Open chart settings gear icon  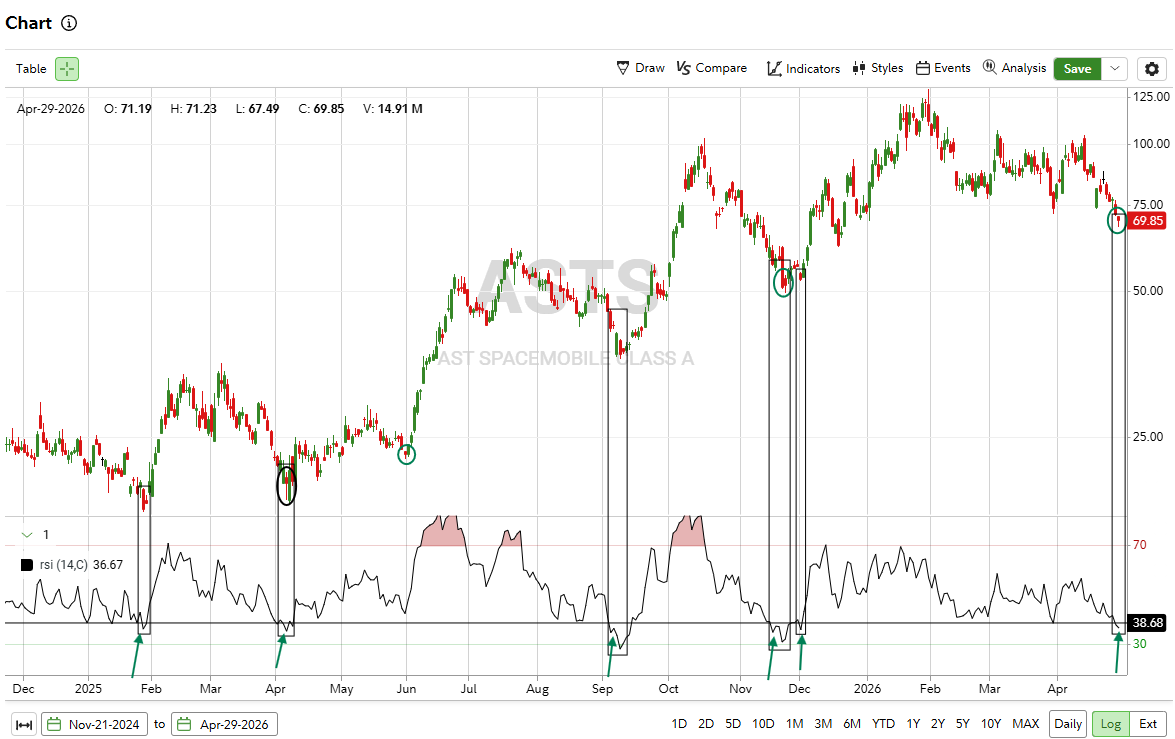[x=1152, y=69]
